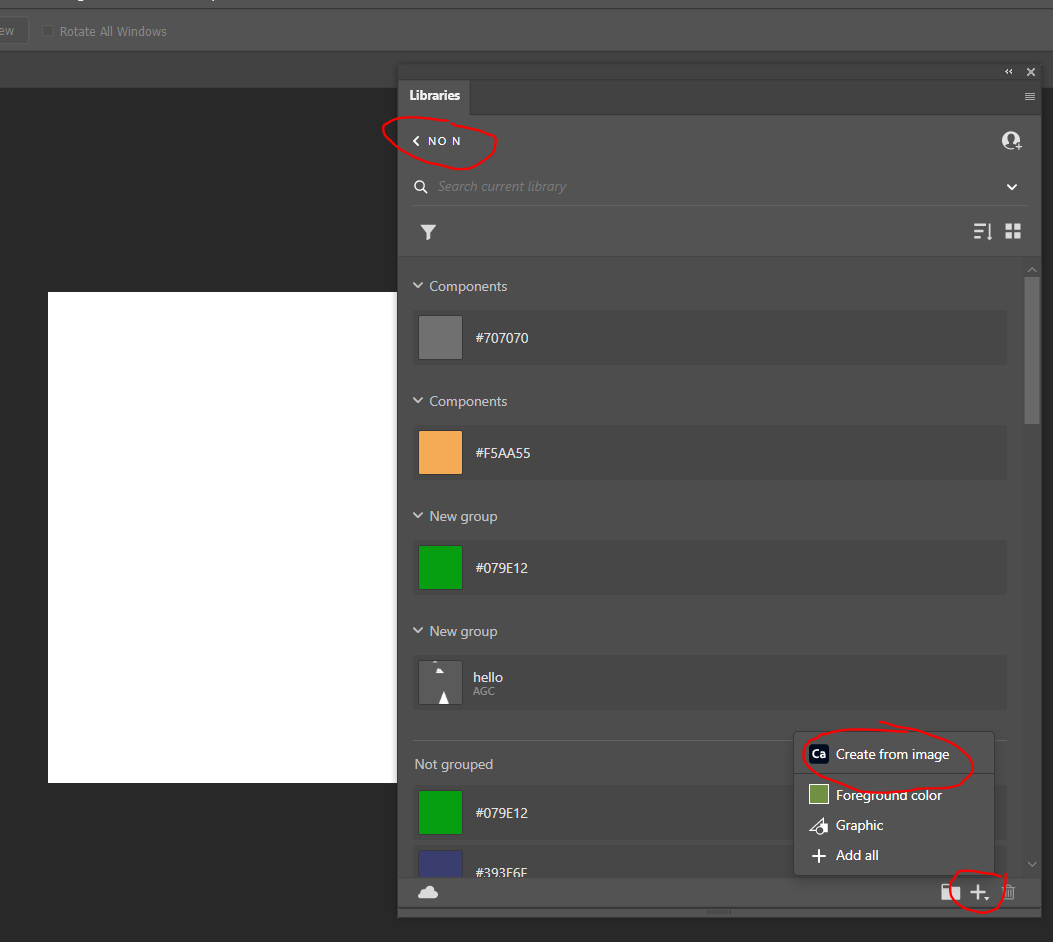The height and width of the screenshot is (942, 1053).
Task: Go back using the library back arrow
Action: pyautogui.click(x=416, y=141)
